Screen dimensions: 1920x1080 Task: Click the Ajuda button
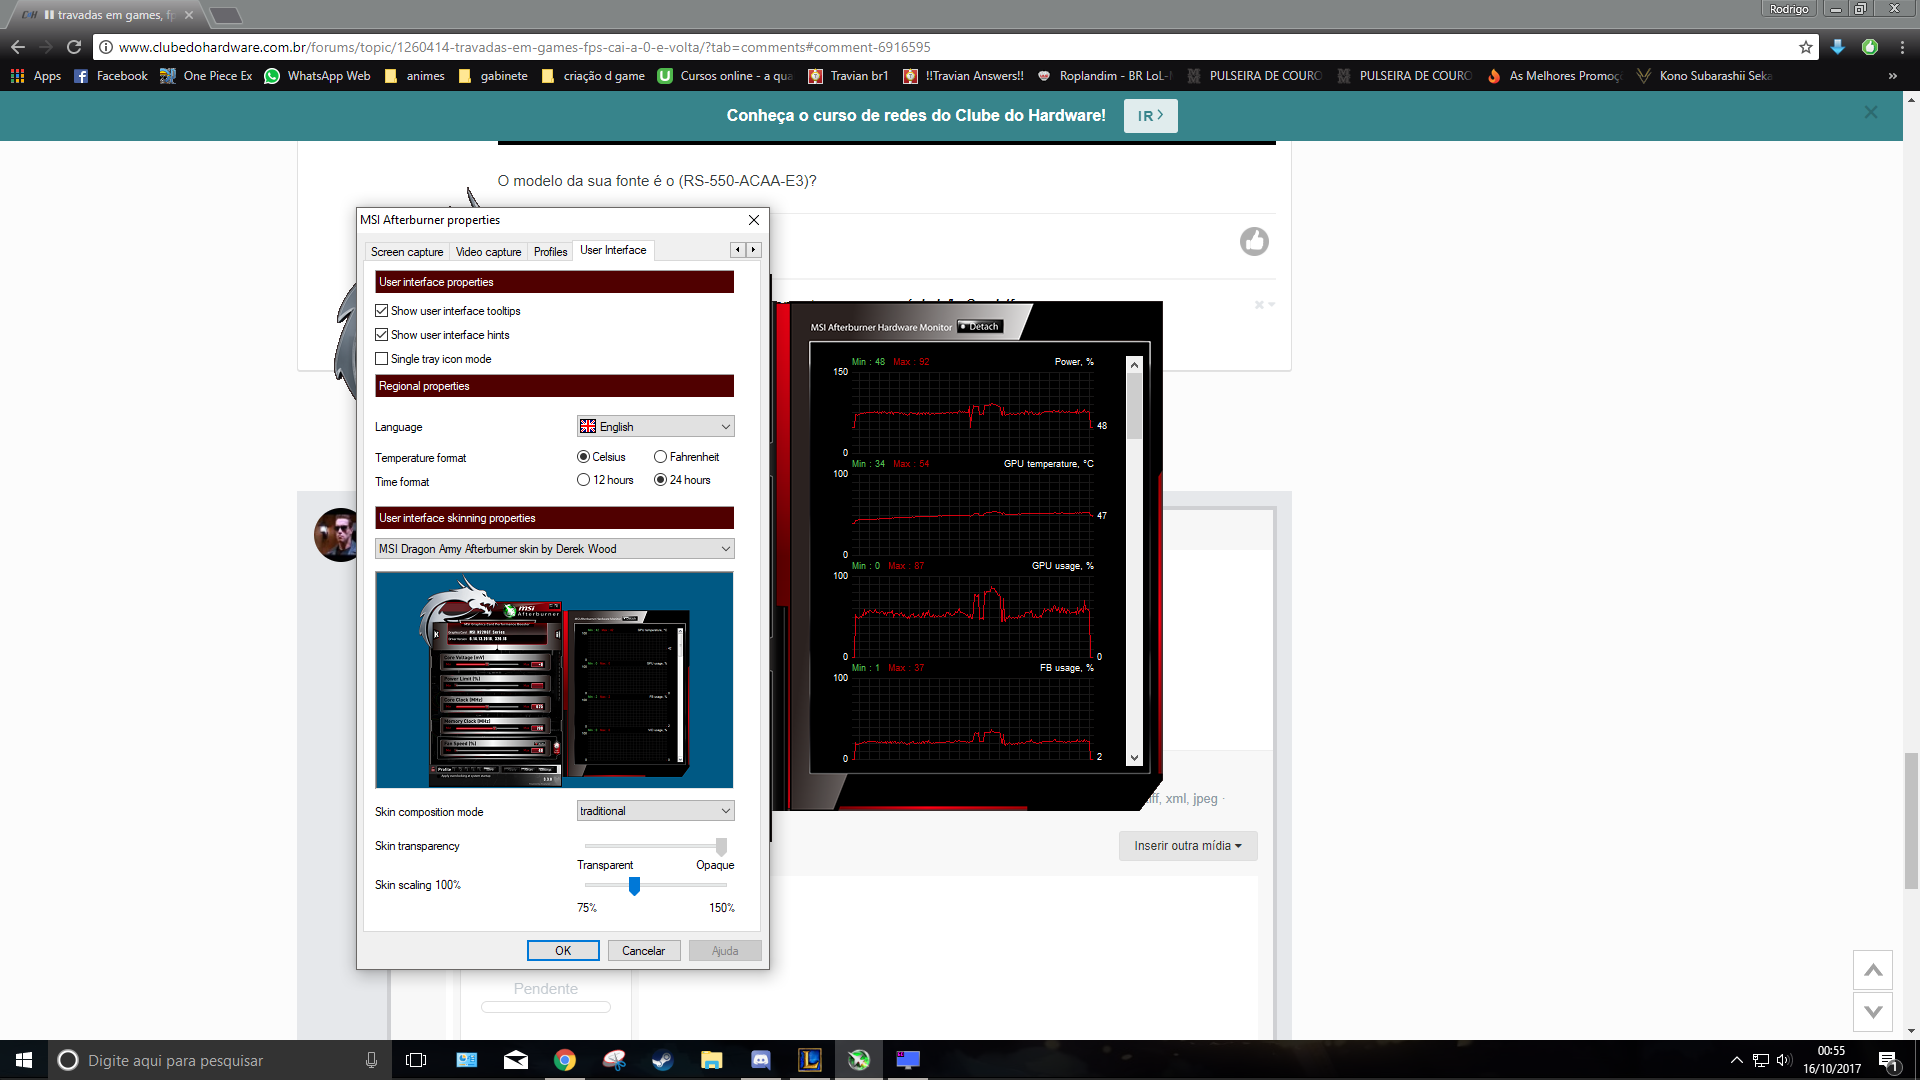(725, 951)
